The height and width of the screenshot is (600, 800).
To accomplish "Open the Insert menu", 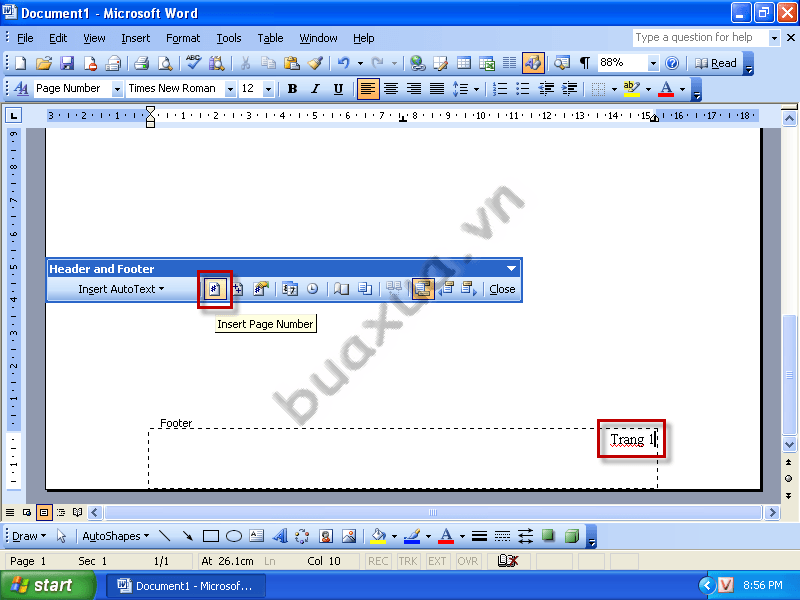I will pyautogui.click(x=135, y=38).
